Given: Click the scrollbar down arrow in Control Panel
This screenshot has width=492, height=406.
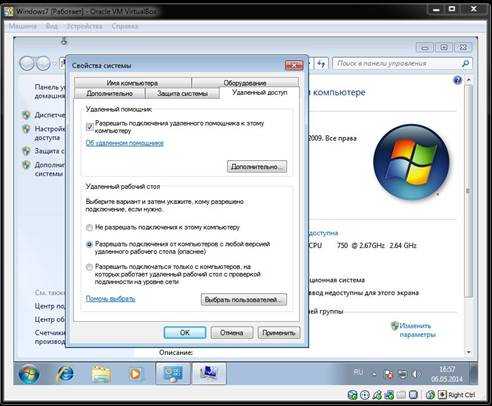Looking at the screenshot, I should coord(468,352).
